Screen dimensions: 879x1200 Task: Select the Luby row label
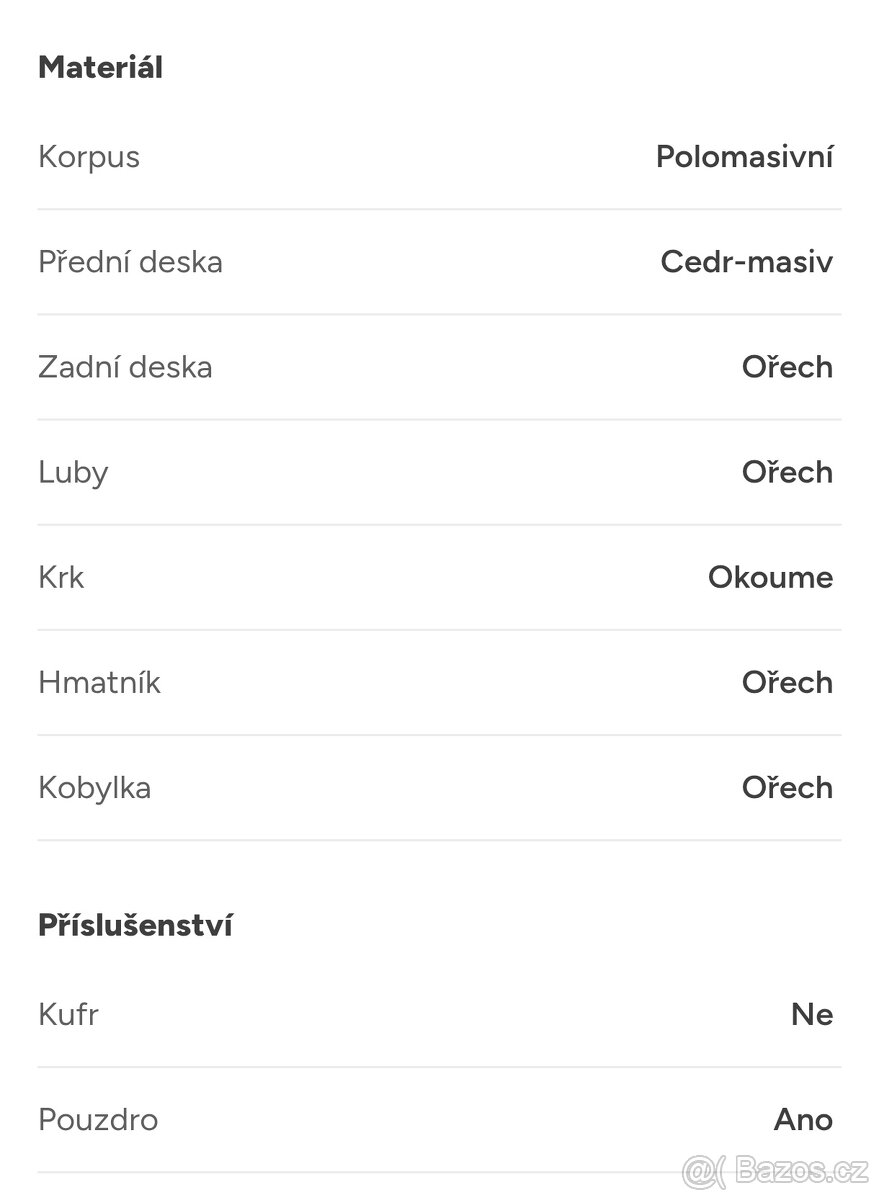click(x=73, y=472)
